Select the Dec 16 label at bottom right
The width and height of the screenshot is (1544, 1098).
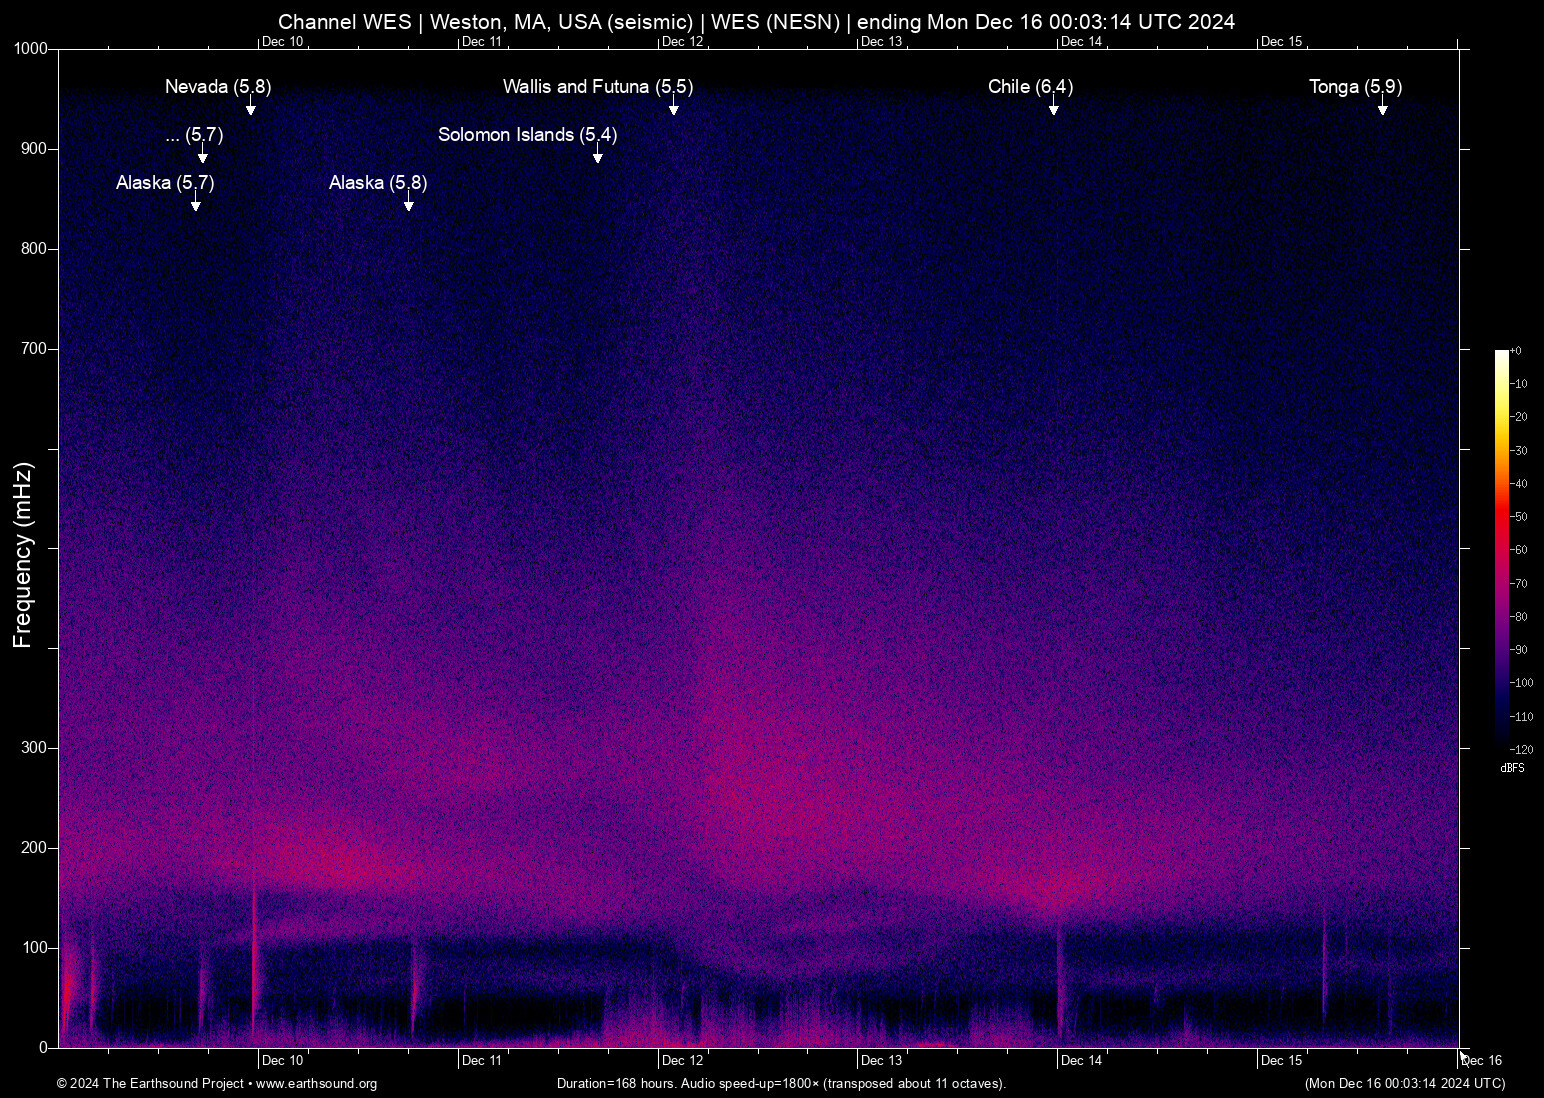pos(1480,1060)
